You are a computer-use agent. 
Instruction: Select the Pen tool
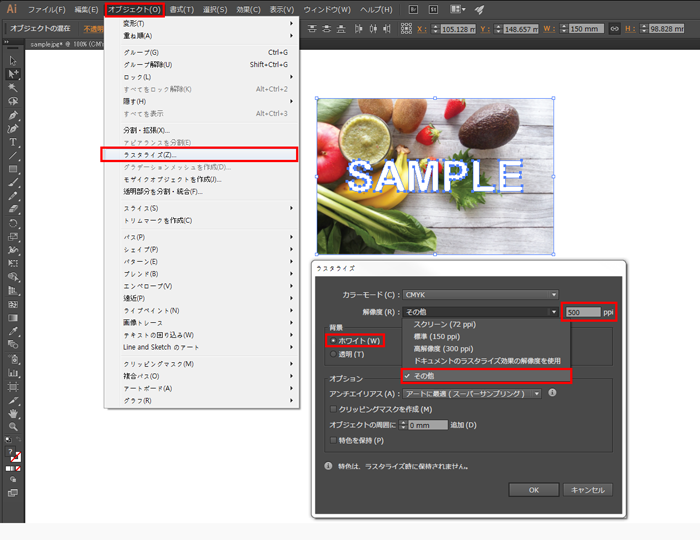point(13,115)
